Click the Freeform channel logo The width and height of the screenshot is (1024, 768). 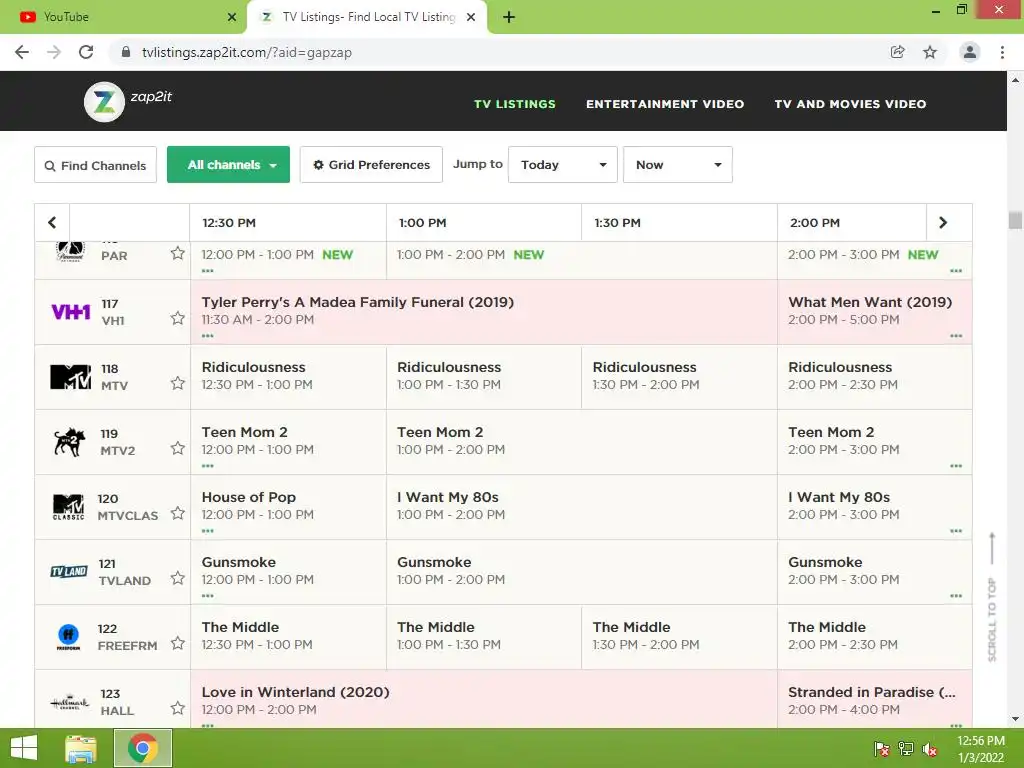(69, 637)
